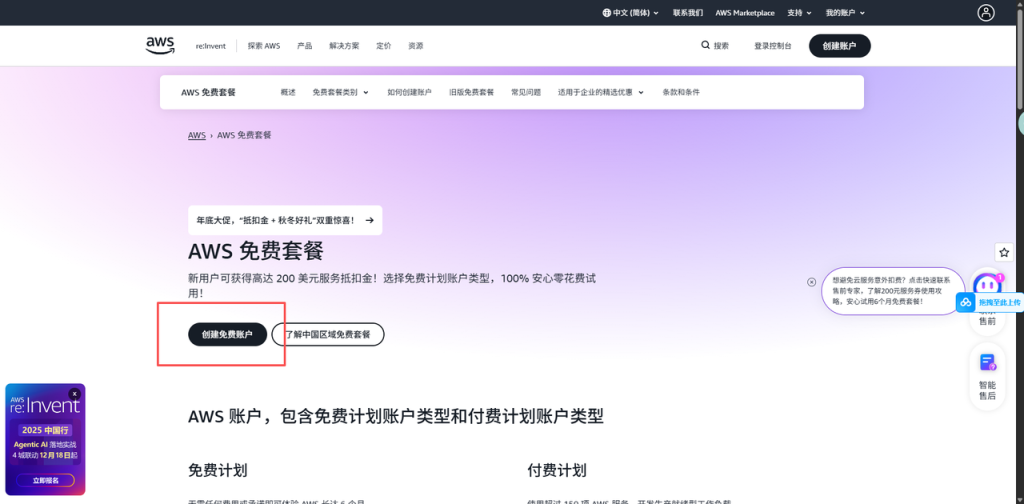Open 联系我们 link in top bar
Screen dimensions: 1024x504
(688, 12)
